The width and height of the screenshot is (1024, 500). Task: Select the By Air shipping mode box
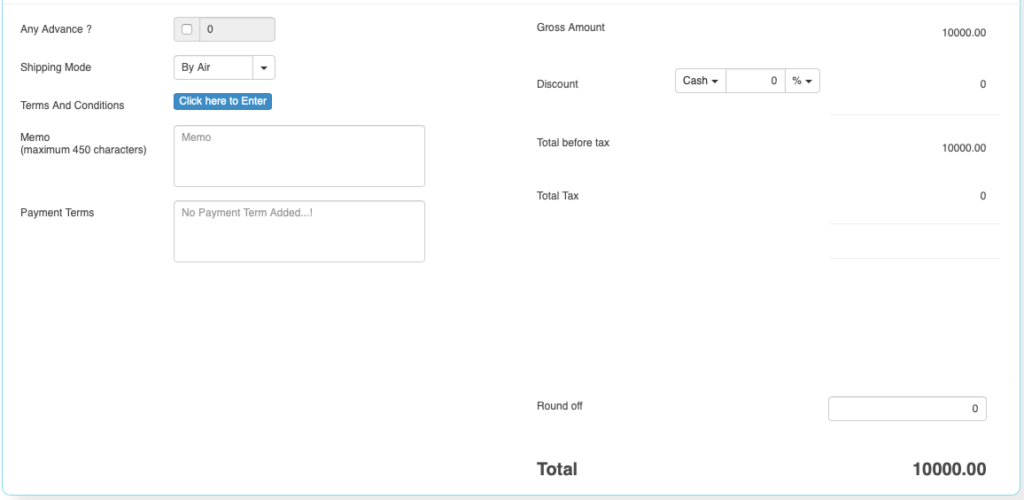click(213, 67)
